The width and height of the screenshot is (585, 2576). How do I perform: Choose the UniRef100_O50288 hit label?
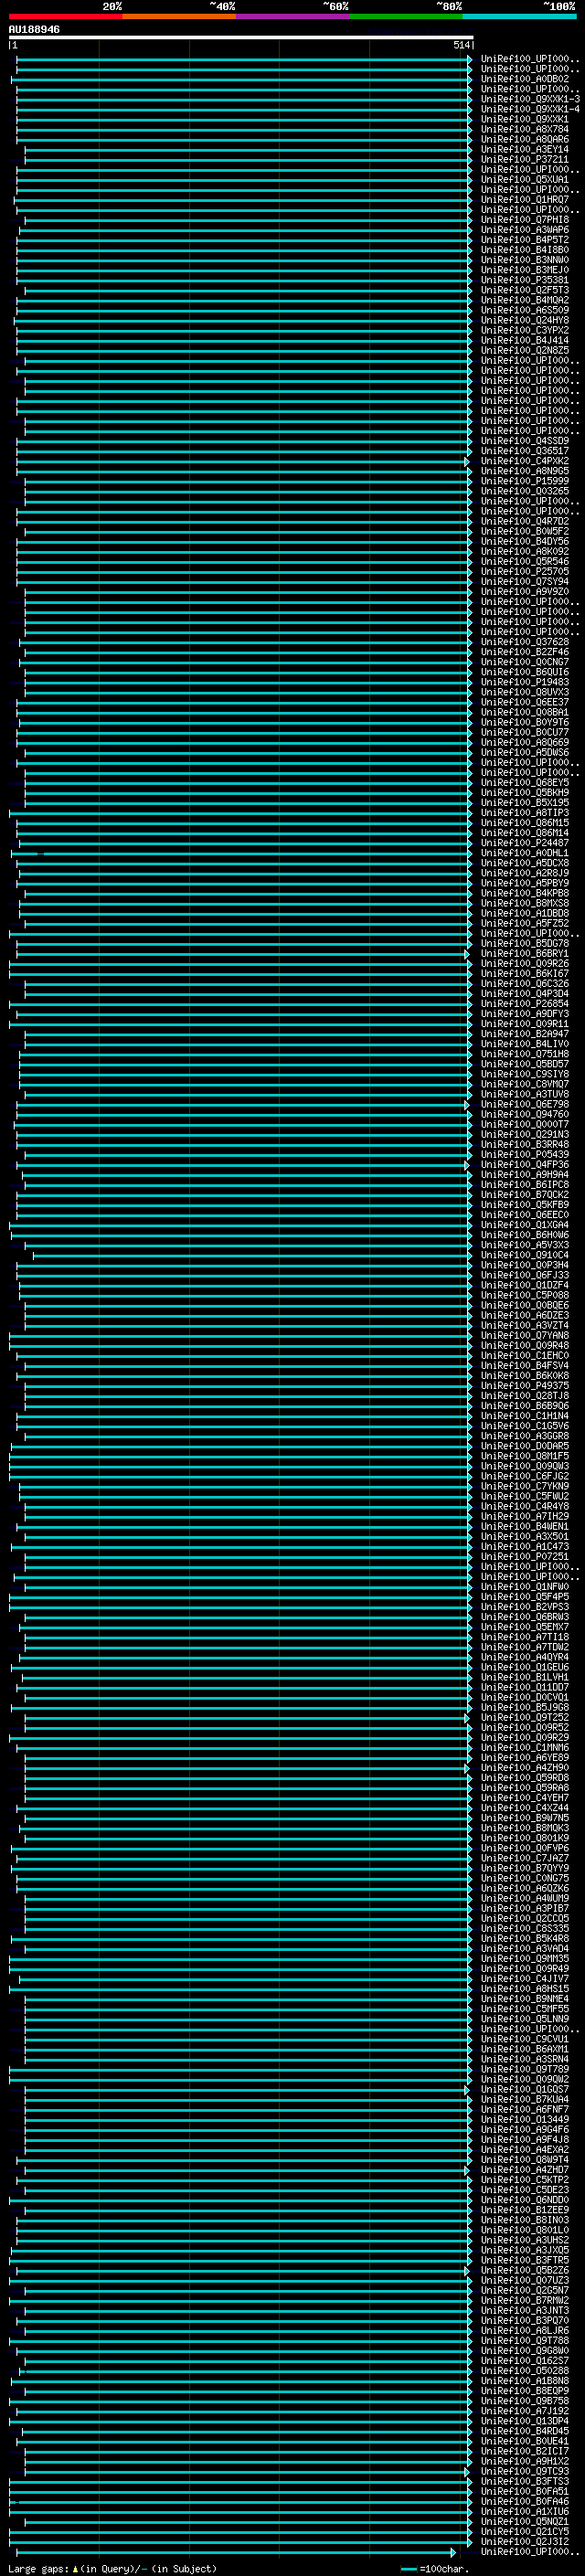524,2371
